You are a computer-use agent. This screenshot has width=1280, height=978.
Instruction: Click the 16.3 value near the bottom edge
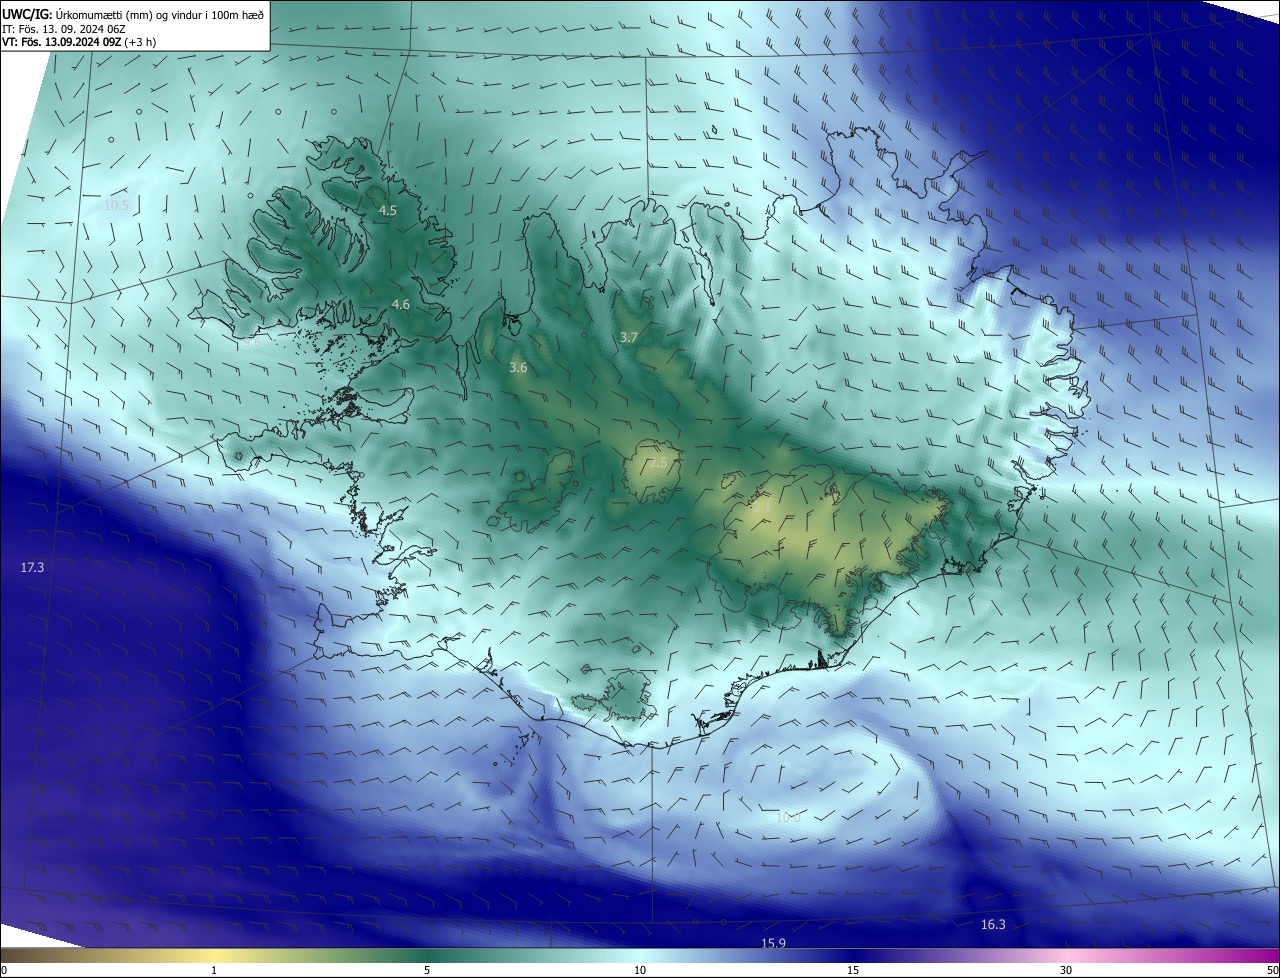point(993,924)
